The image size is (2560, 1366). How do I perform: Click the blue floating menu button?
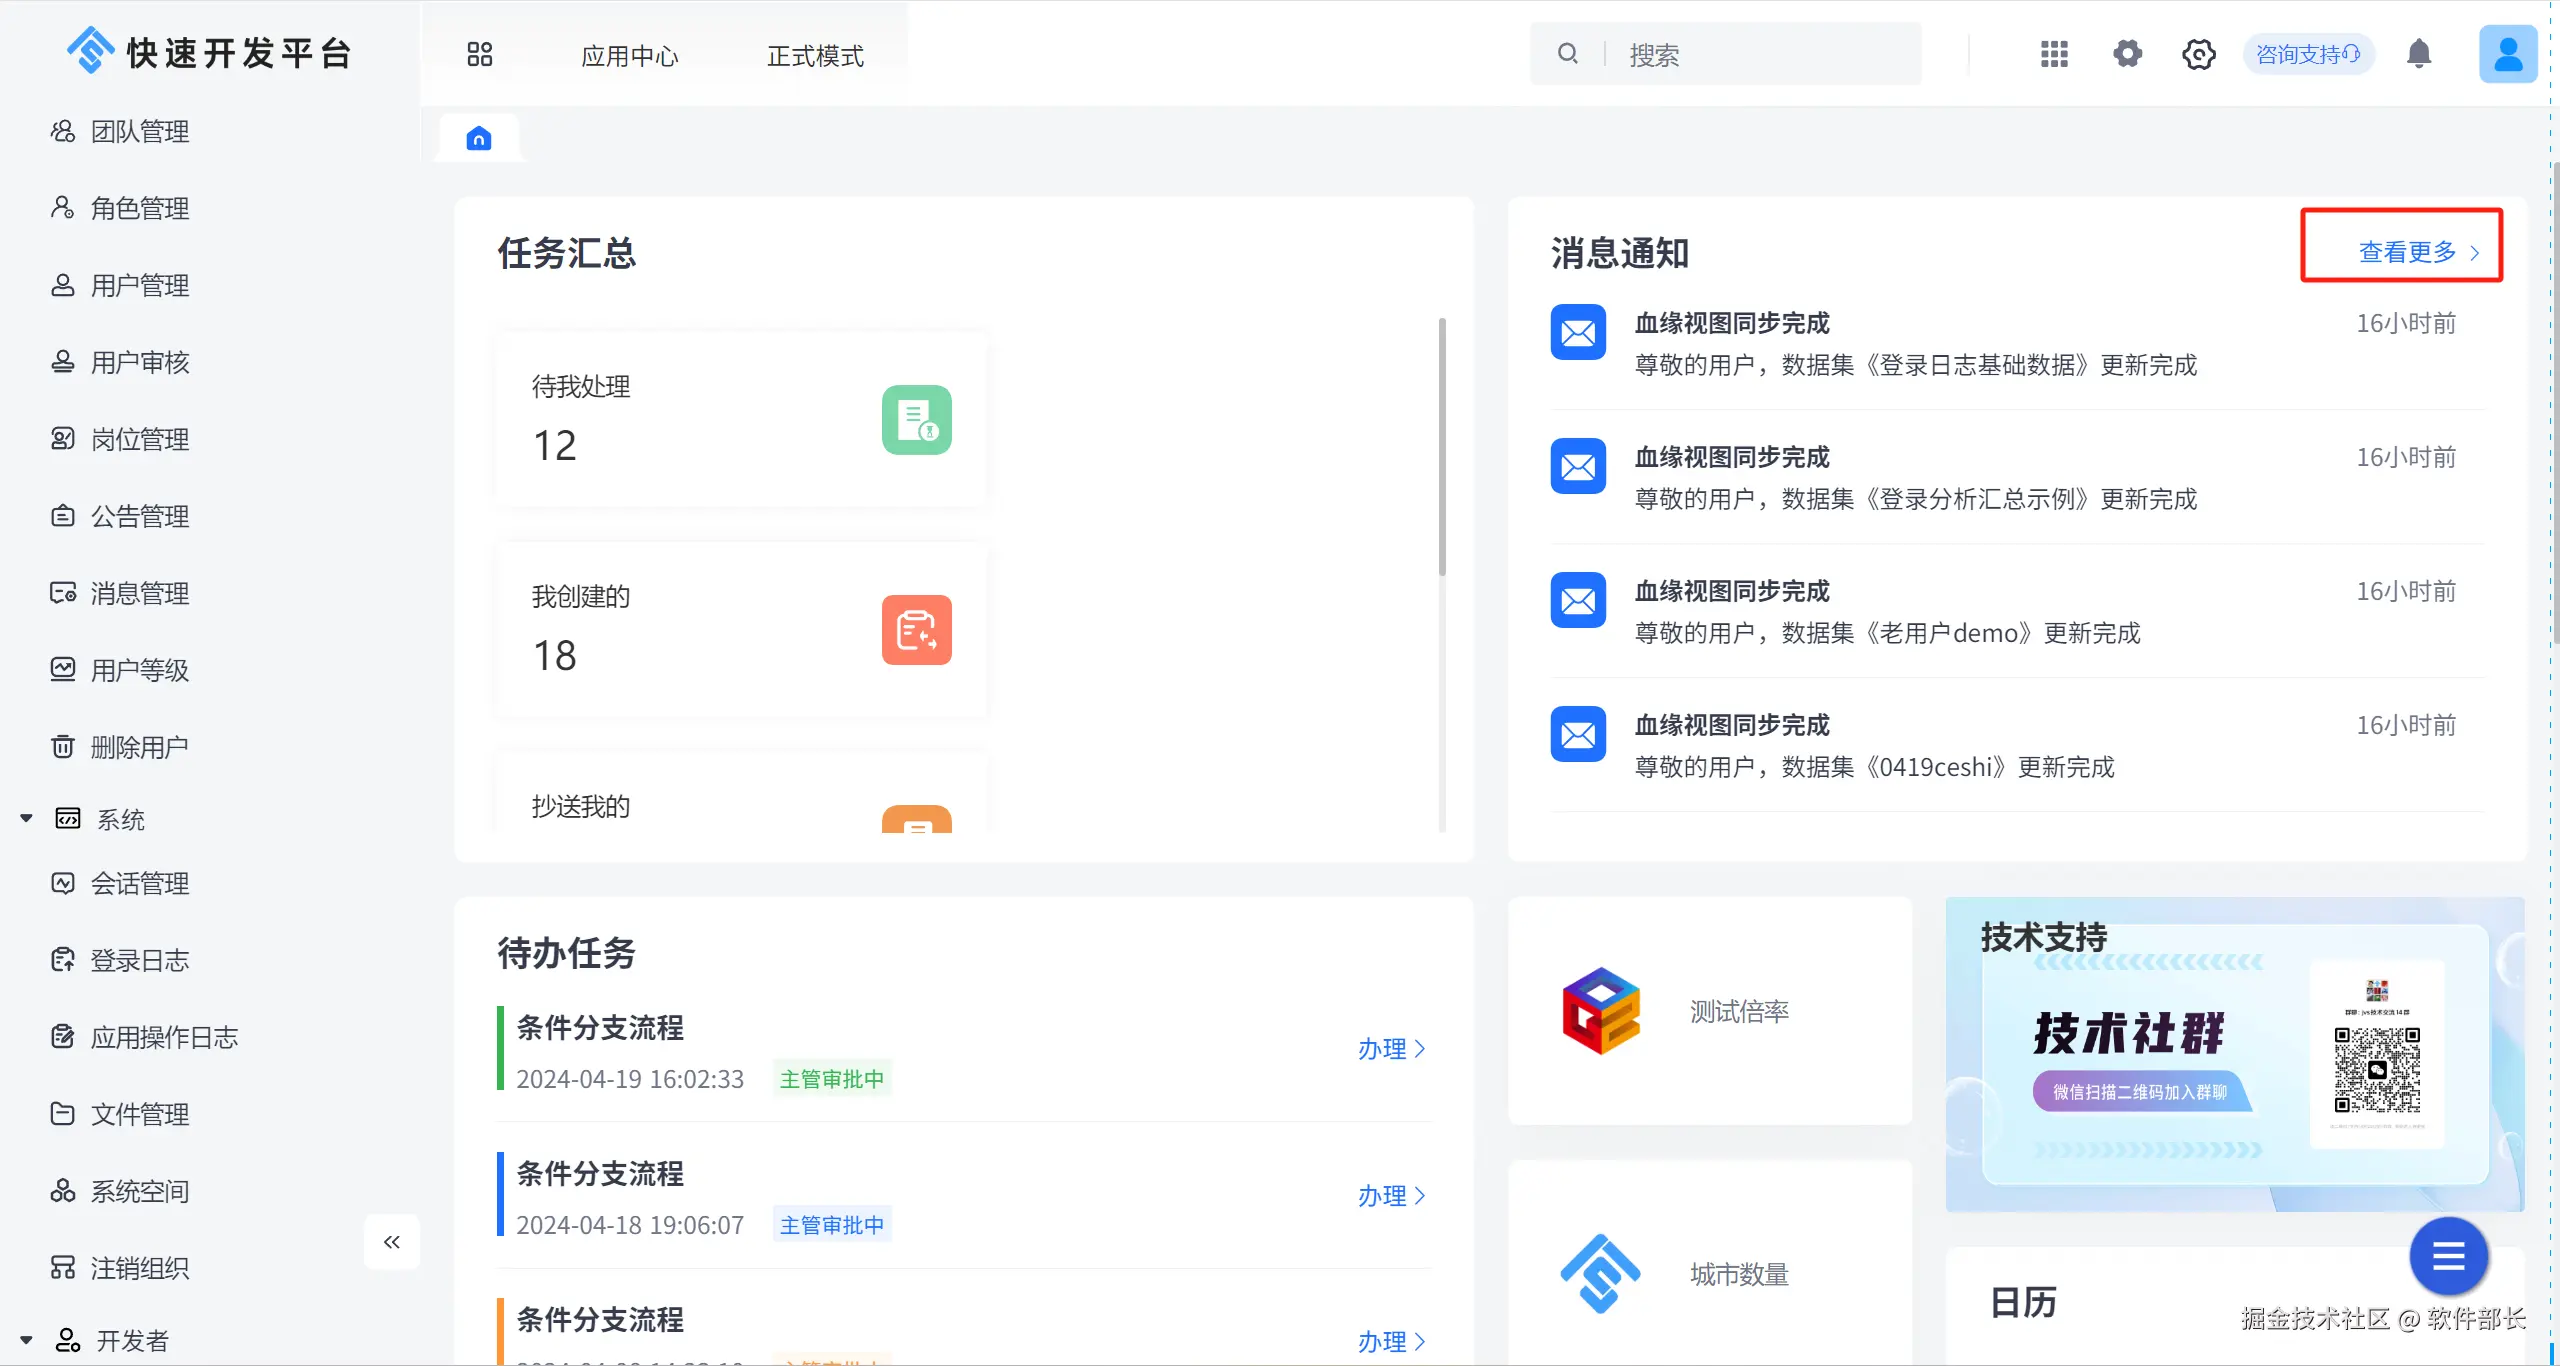2448,1256
